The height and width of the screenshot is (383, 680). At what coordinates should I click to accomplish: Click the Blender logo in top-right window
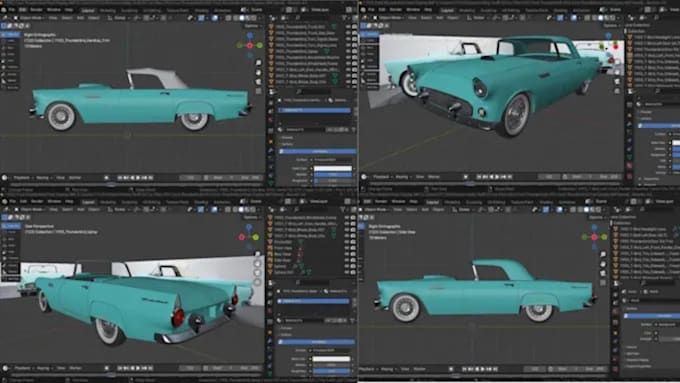pos(363,10)
